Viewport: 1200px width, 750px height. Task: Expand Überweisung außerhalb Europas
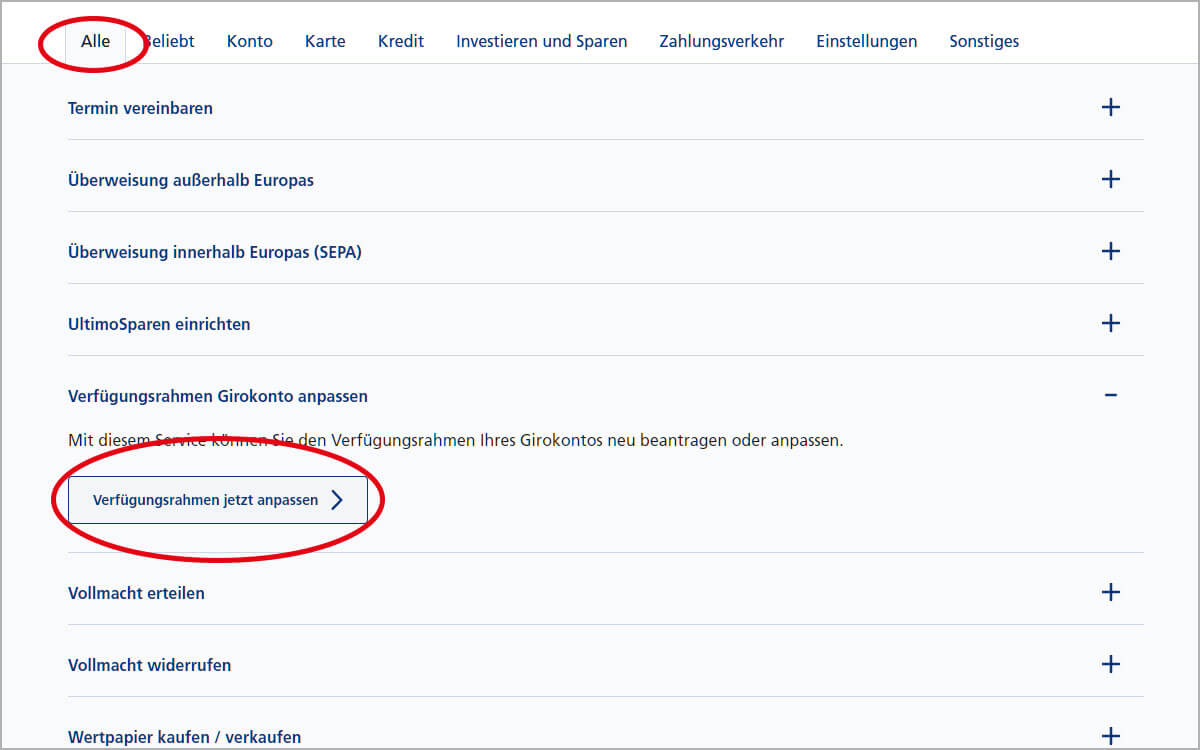point(1110,179)
